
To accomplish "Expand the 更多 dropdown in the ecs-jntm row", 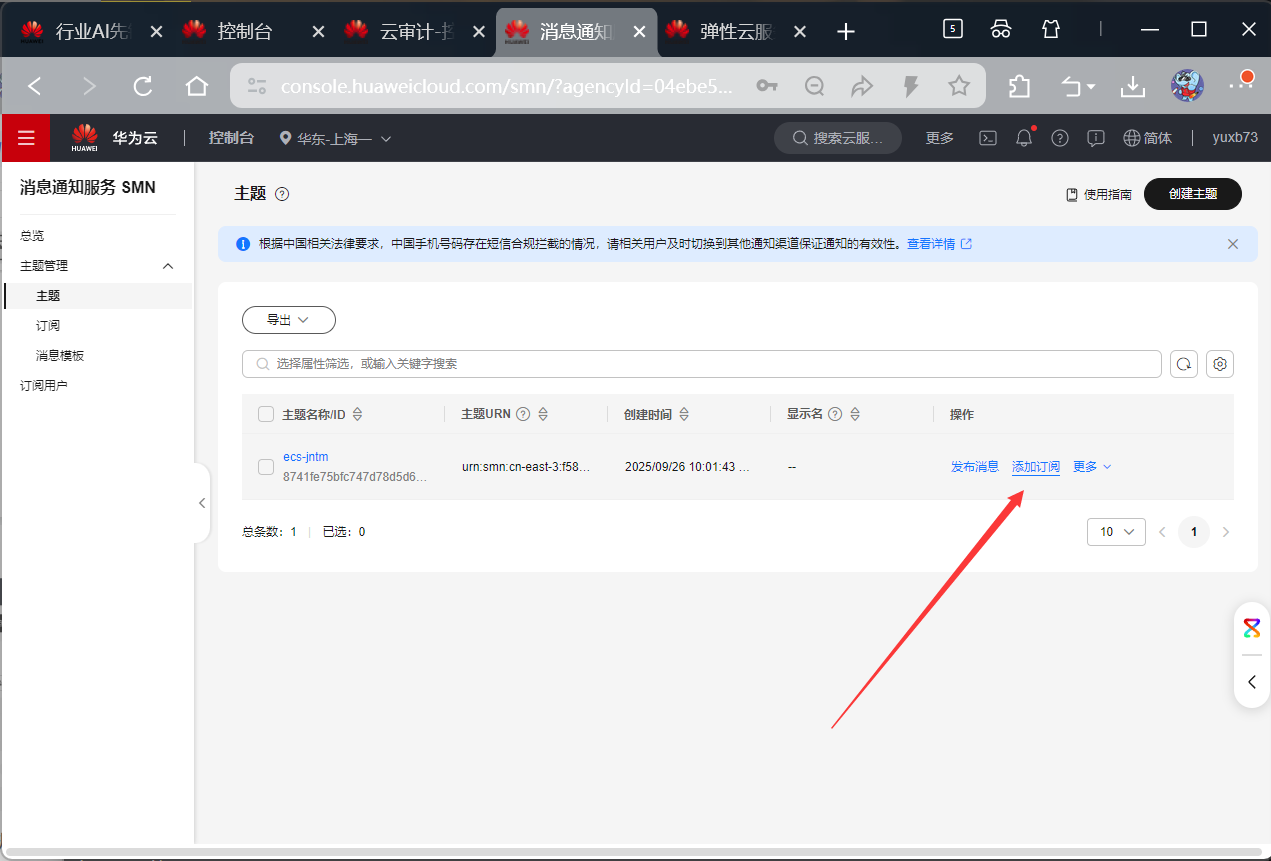I will click(x=1092, y=467).
